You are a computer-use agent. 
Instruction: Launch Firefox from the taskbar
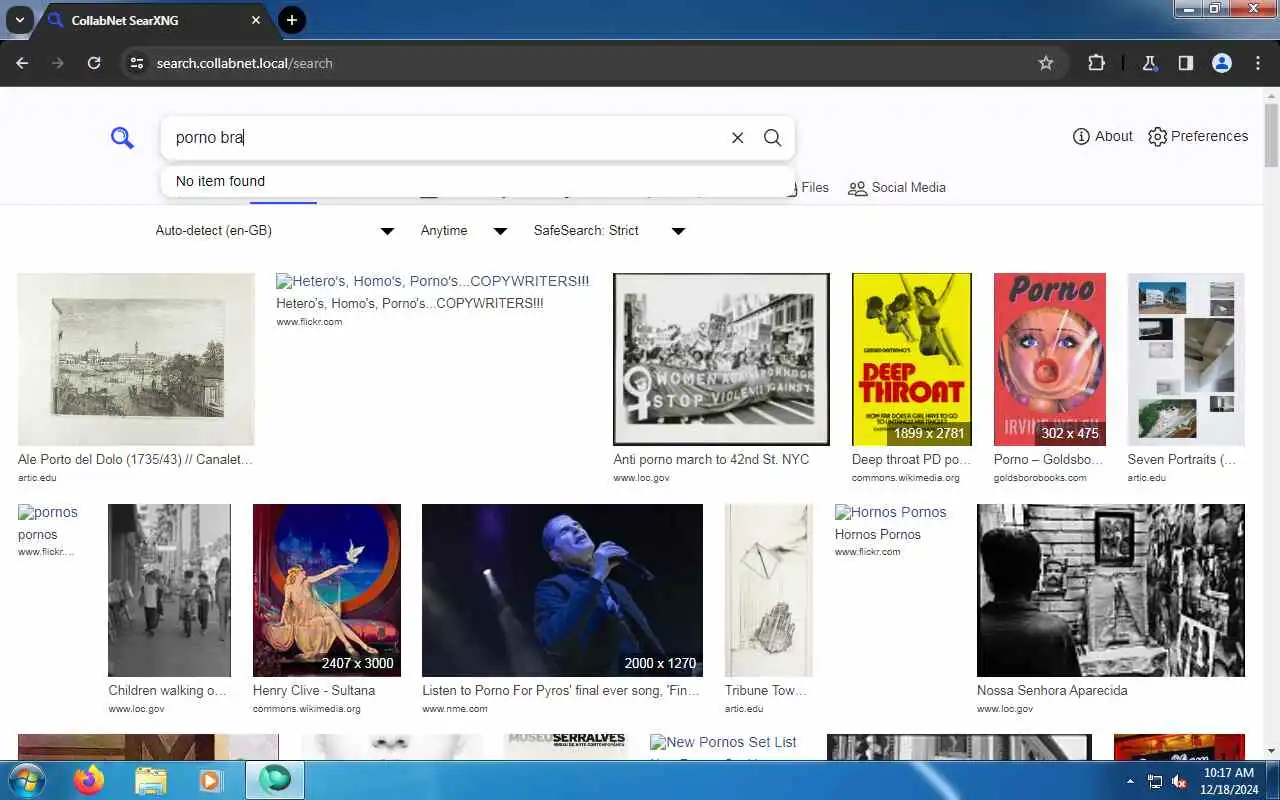tap(89, 780)
